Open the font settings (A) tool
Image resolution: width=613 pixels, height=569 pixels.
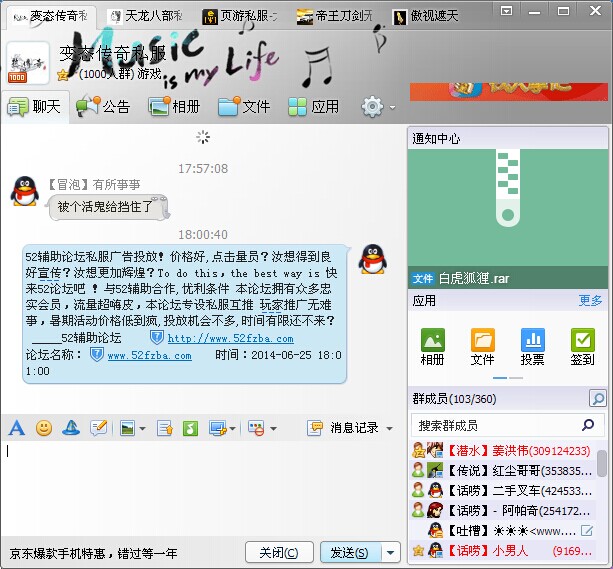pos(16,428)
